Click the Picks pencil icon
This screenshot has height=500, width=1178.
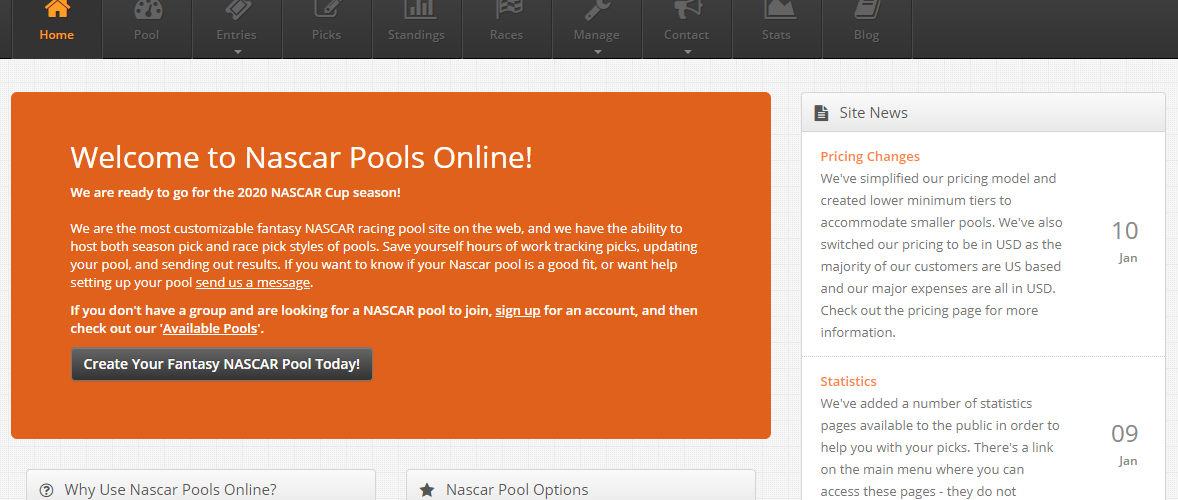click(x=327, y=8)
